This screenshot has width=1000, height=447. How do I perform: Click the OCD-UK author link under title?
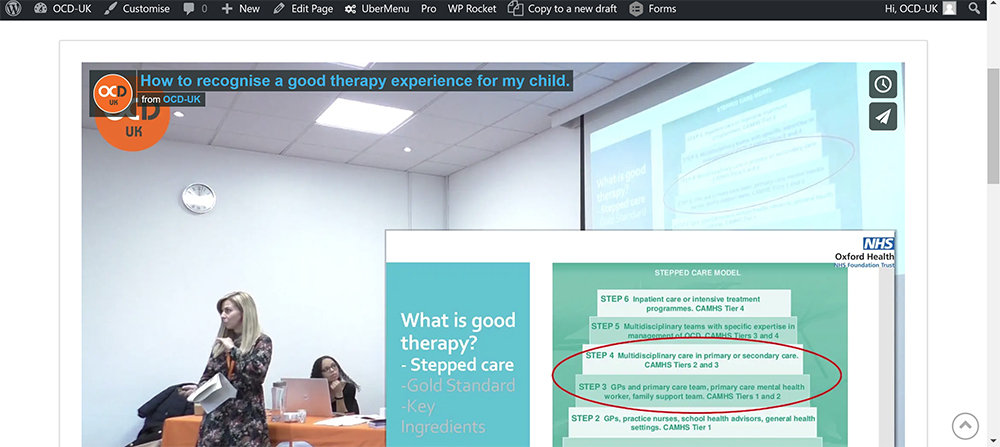182,99
